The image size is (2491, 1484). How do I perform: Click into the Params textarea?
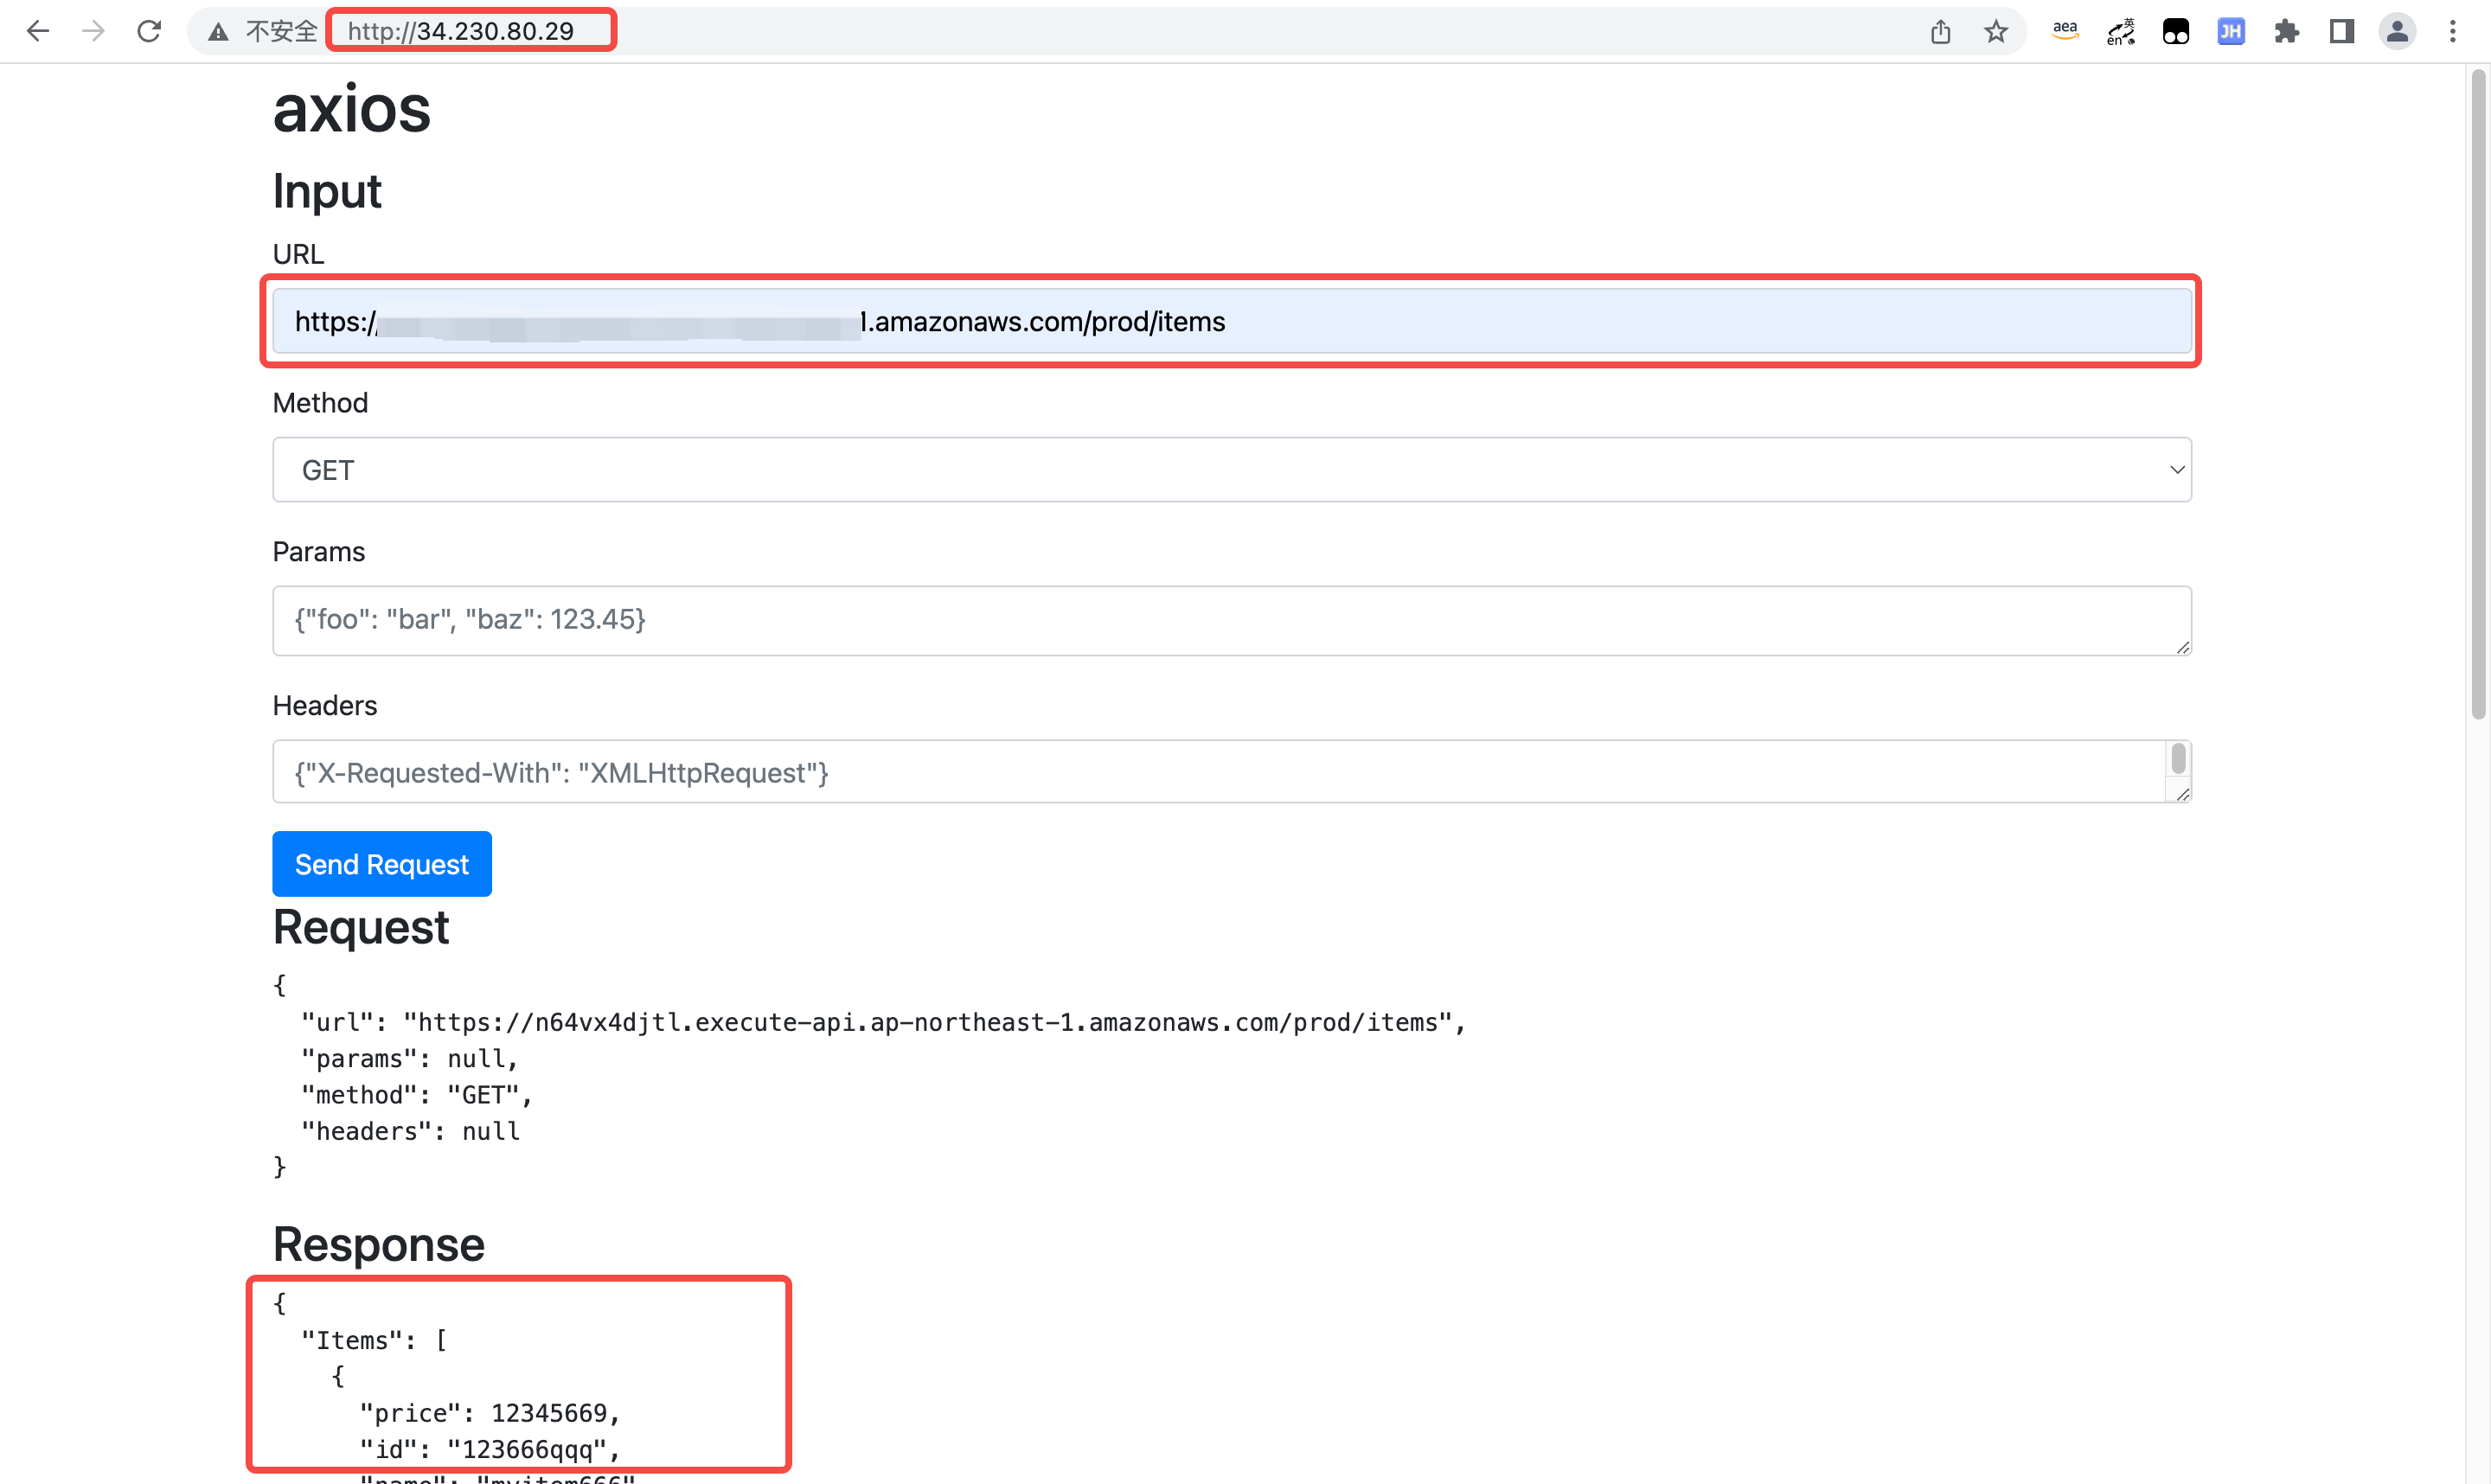coord(1232,620)
